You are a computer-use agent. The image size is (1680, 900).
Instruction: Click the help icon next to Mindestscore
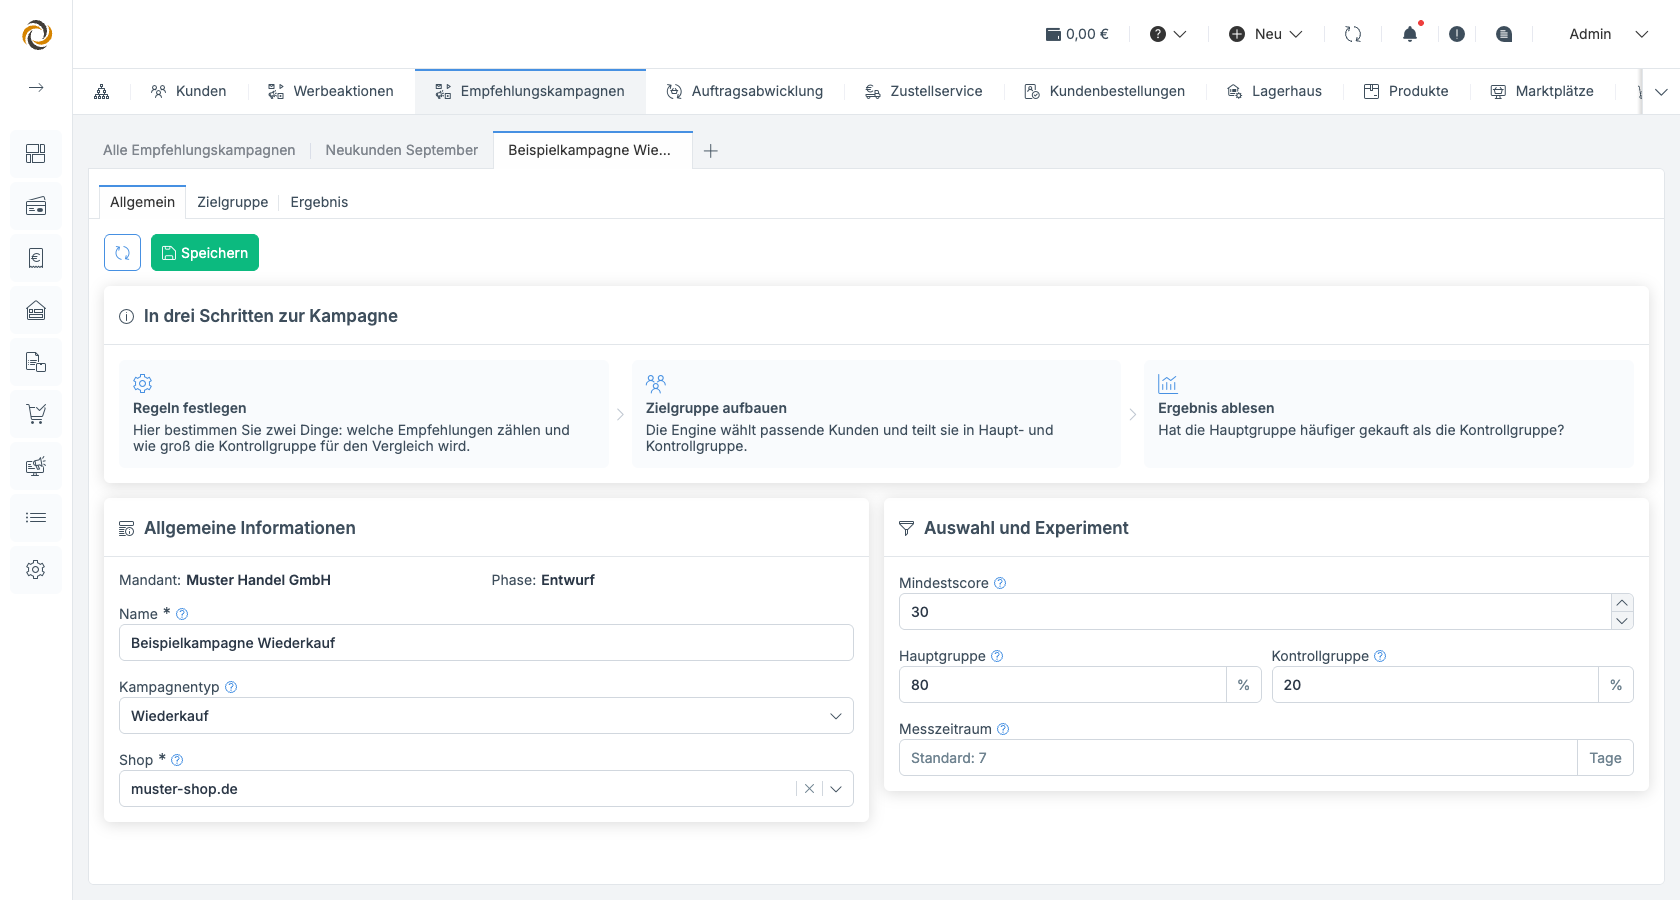[1000, 583]
